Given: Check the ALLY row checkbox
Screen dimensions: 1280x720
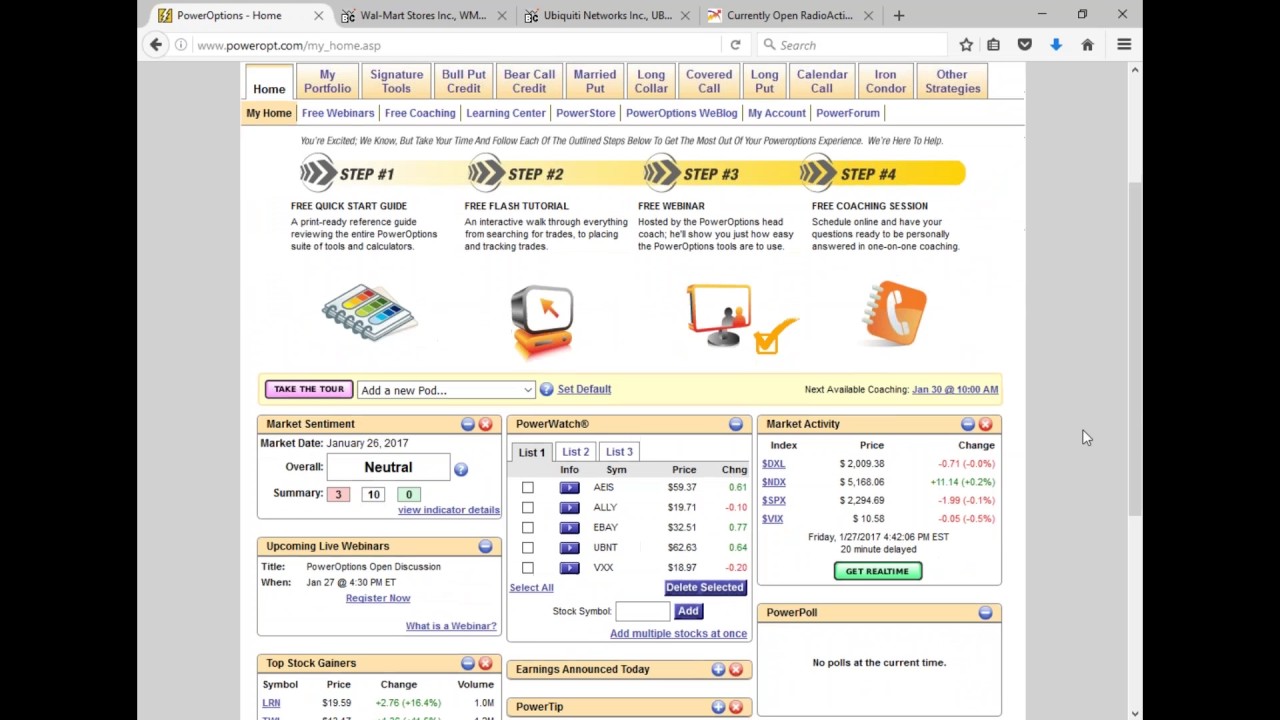Looking at the screenshot, I should click(x=528, y=508).
